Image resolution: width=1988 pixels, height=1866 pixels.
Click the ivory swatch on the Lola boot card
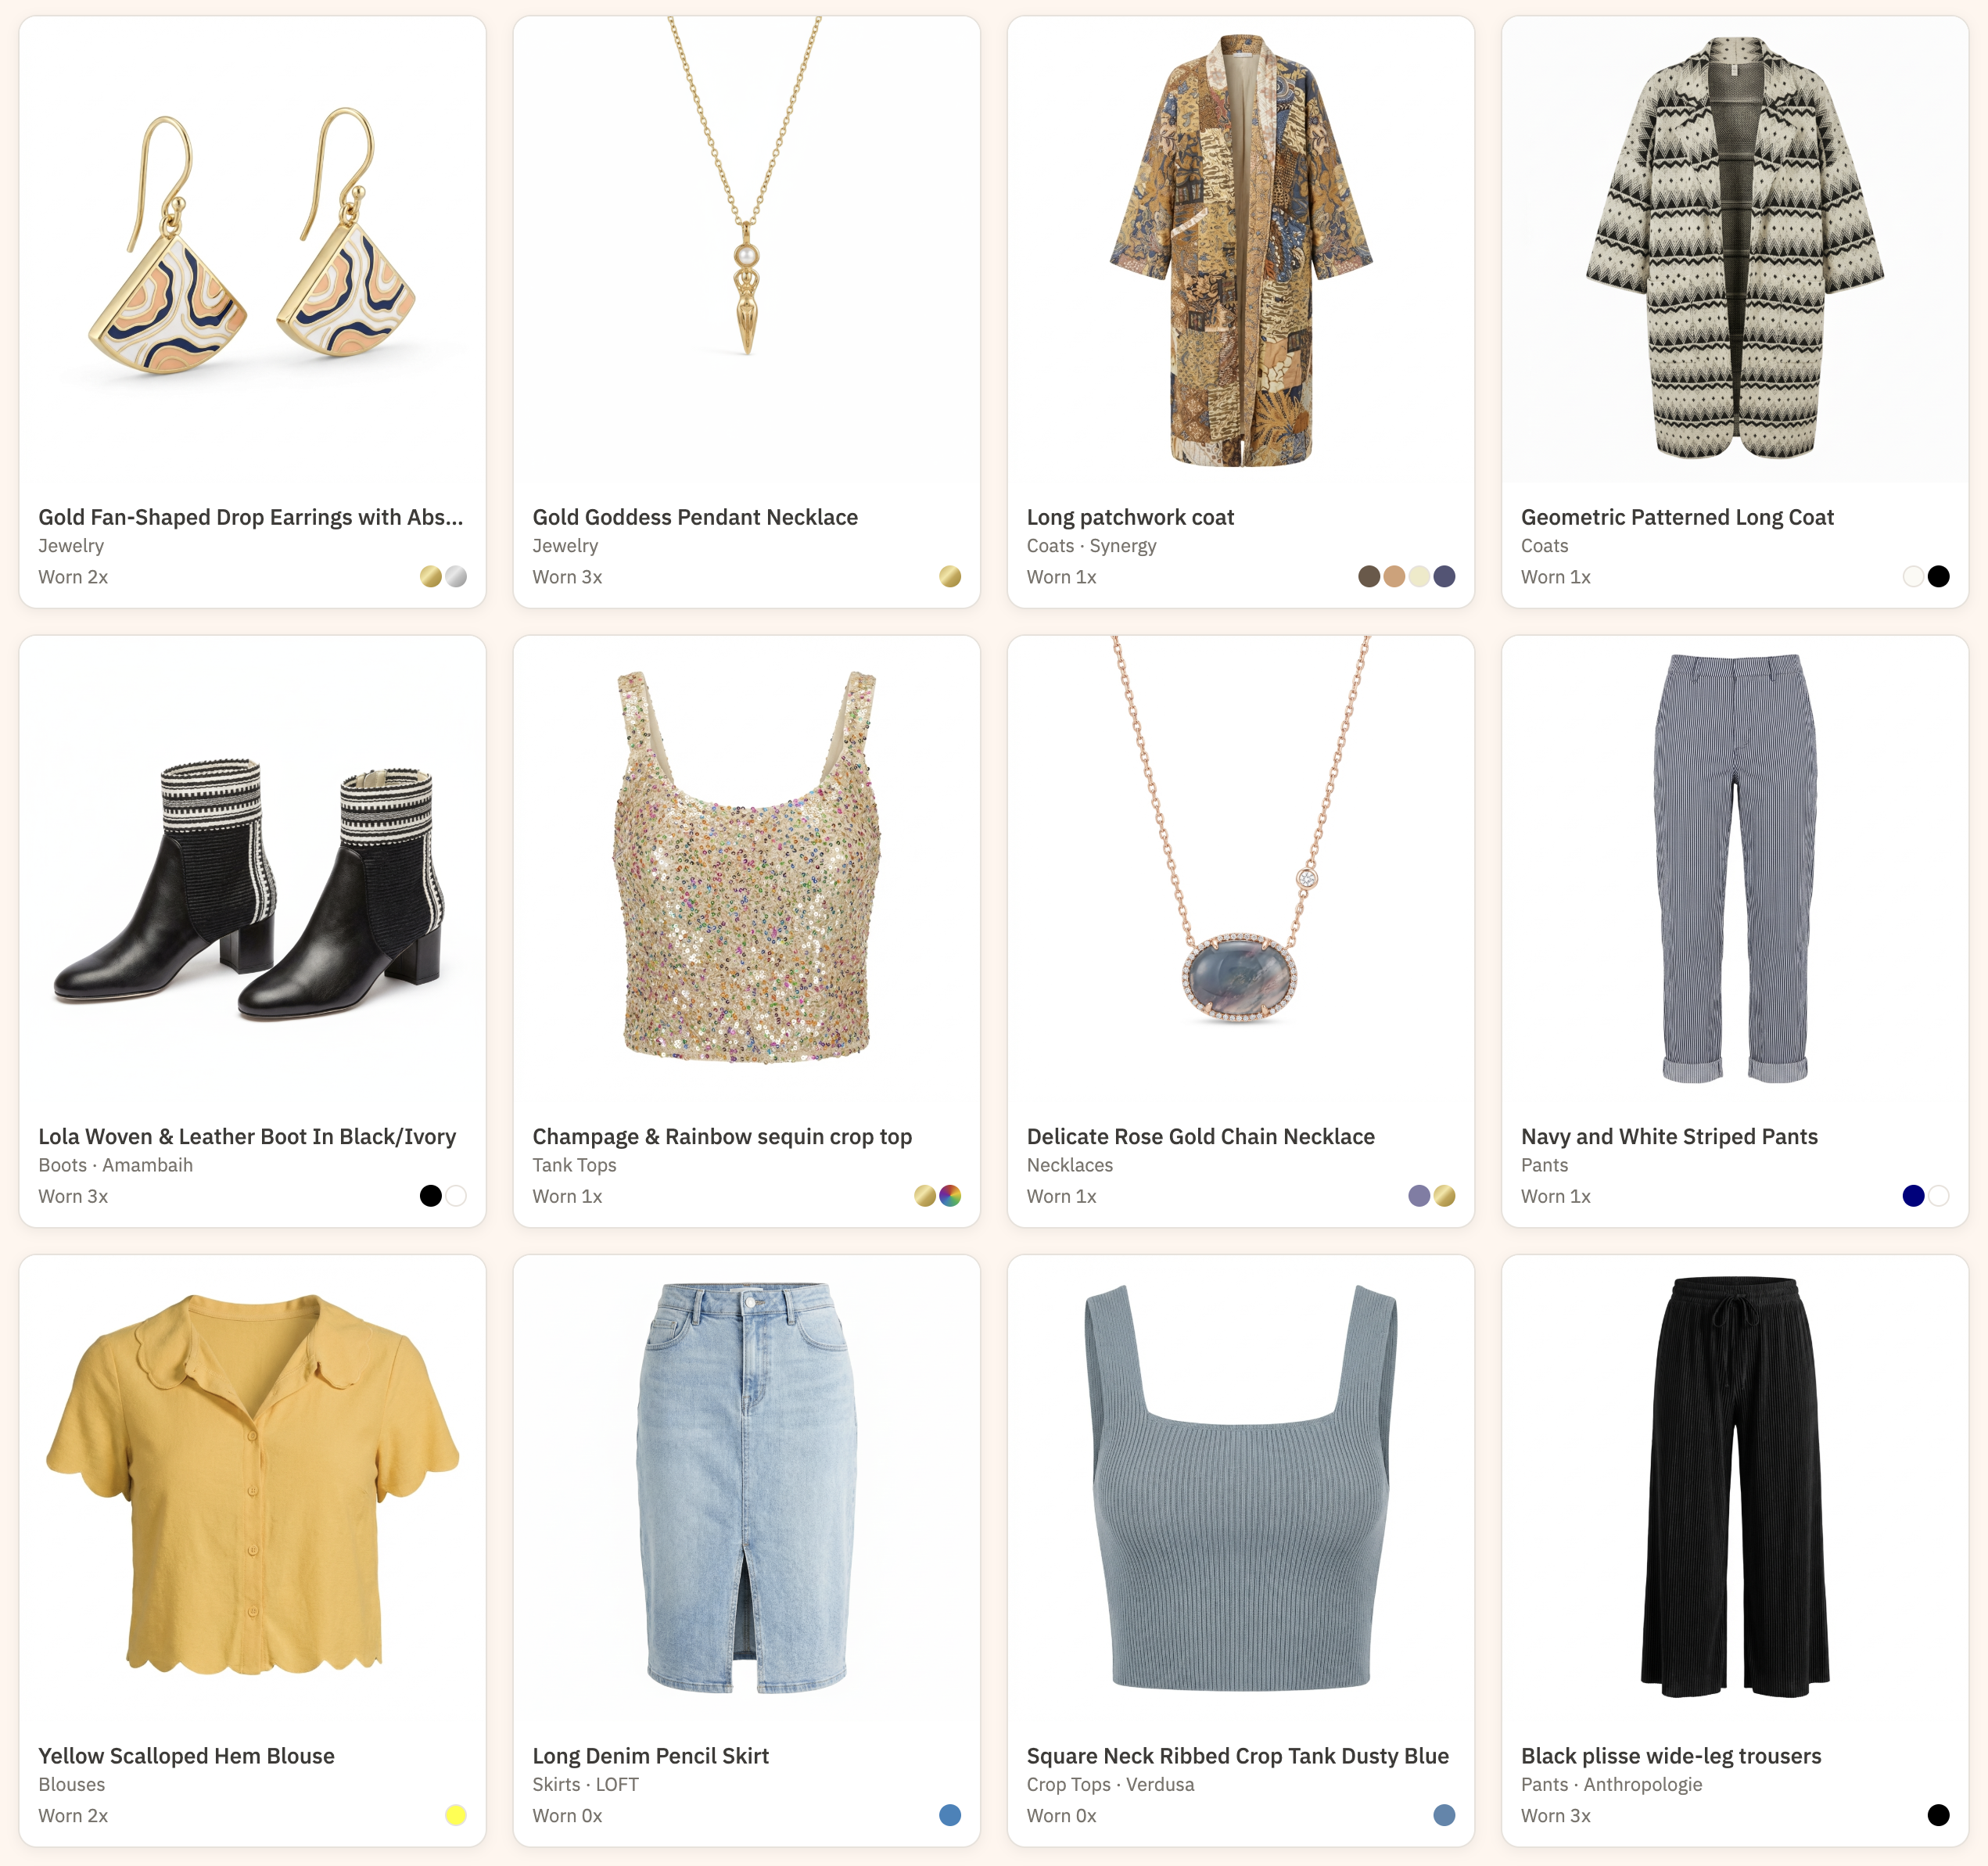[x=456, y=1196]
